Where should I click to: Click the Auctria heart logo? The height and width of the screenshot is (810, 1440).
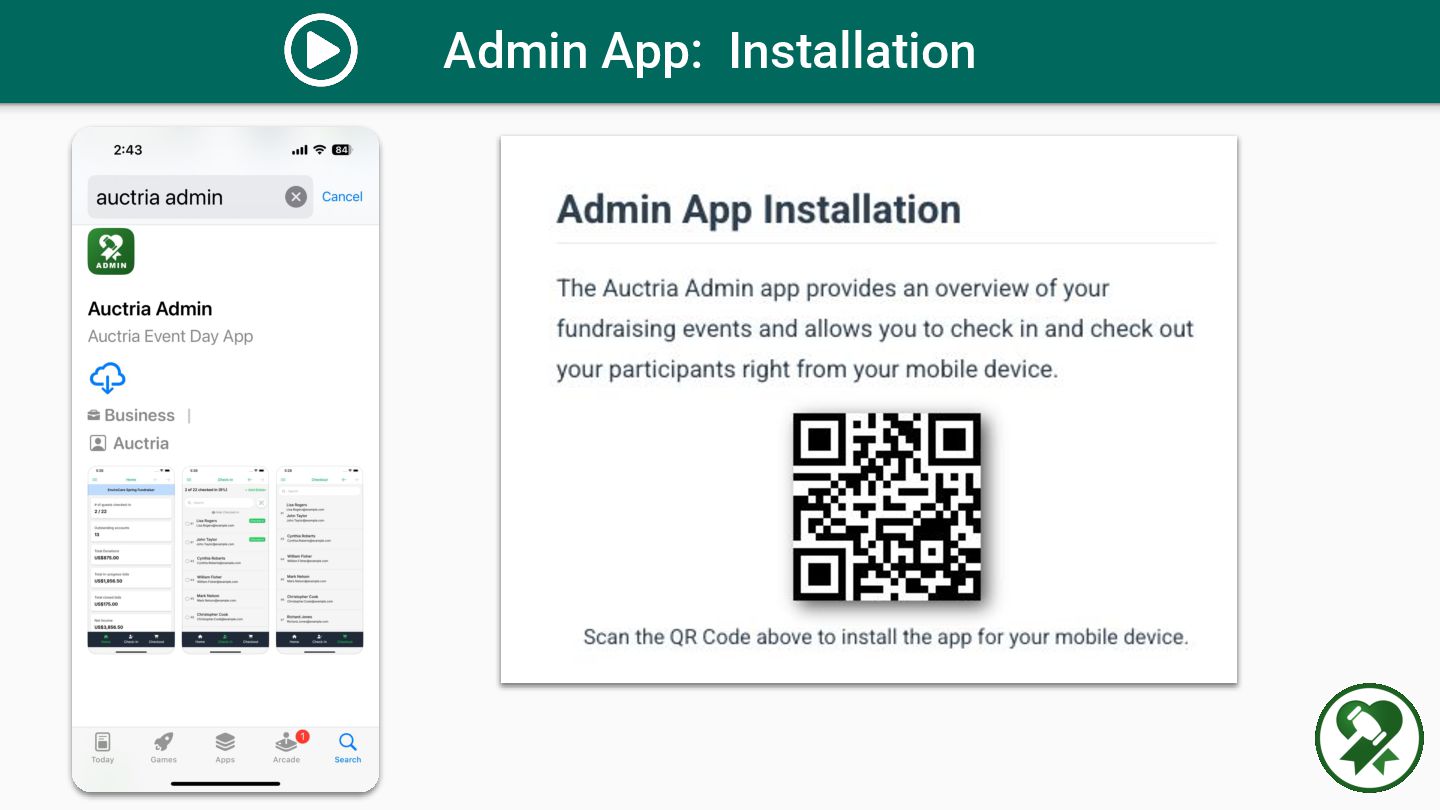(x=1369, y=738)
